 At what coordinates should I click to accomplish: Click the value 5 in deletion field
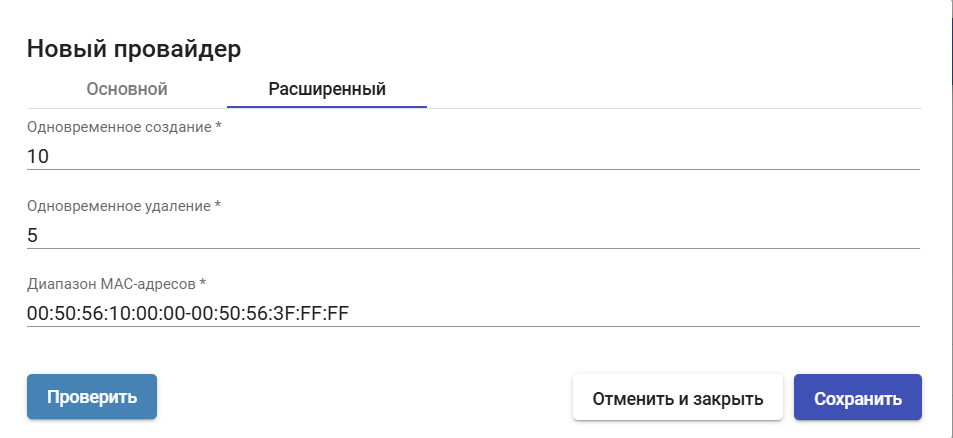coord(33,235)
